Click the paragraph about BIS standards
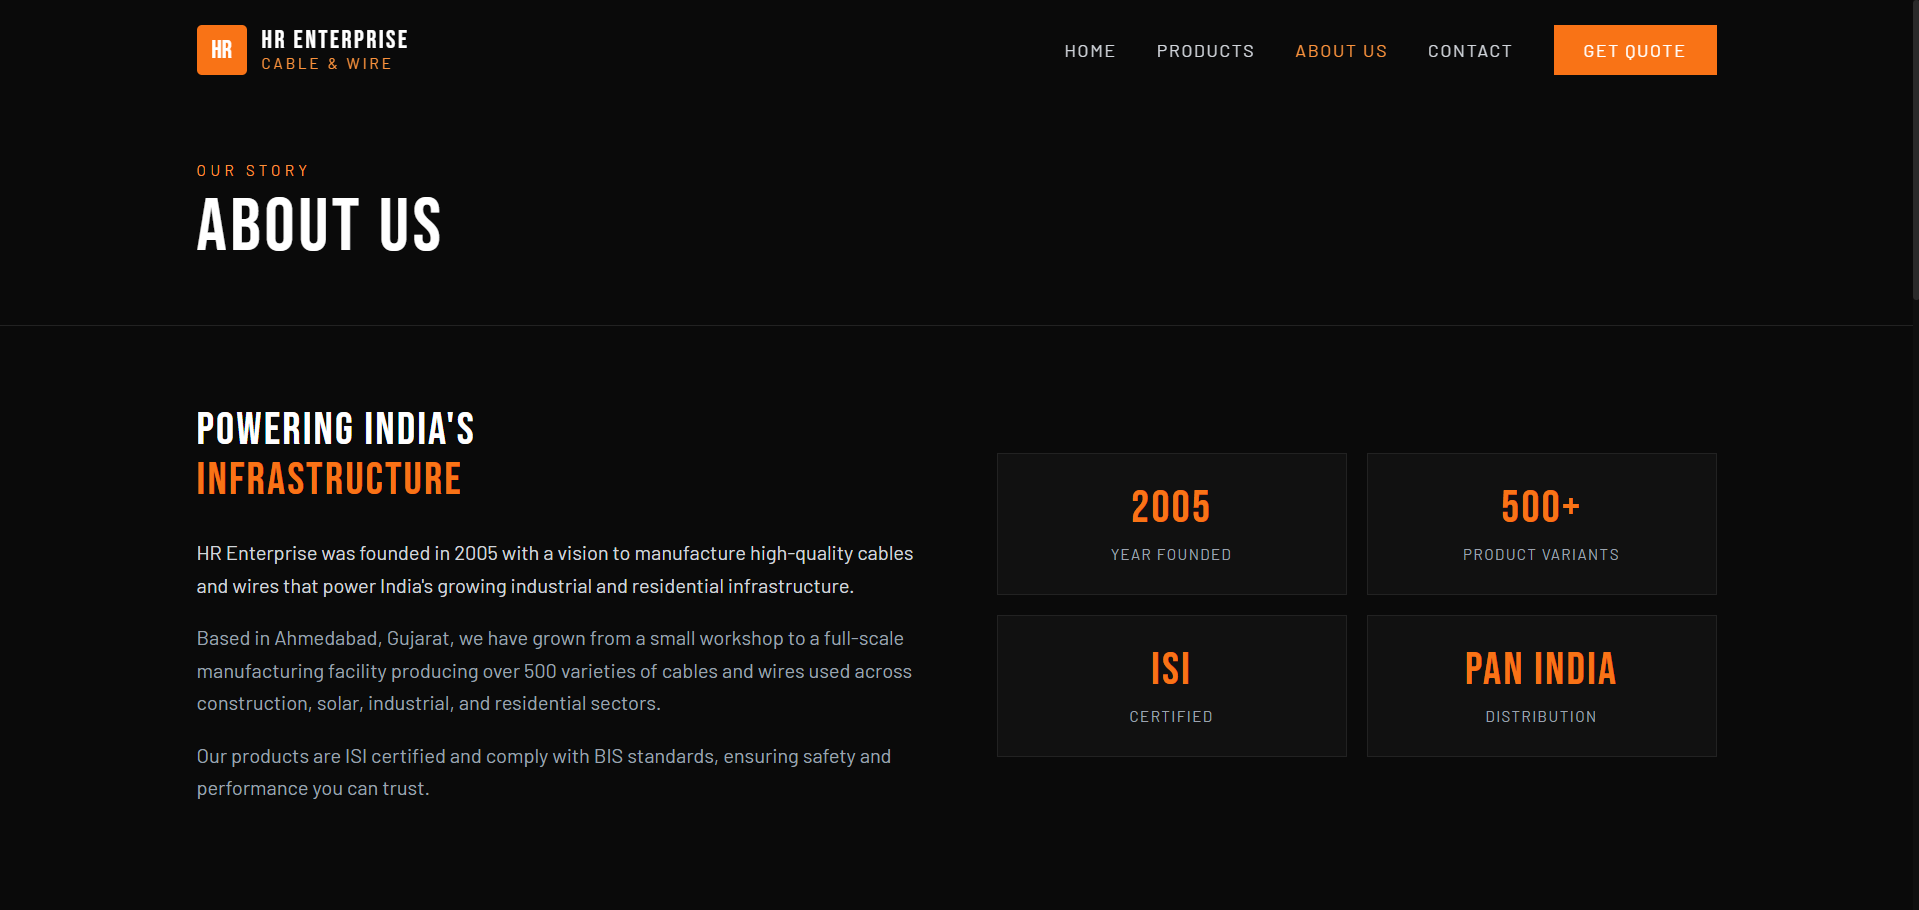The image size is (1919, 910). [543, 772]
